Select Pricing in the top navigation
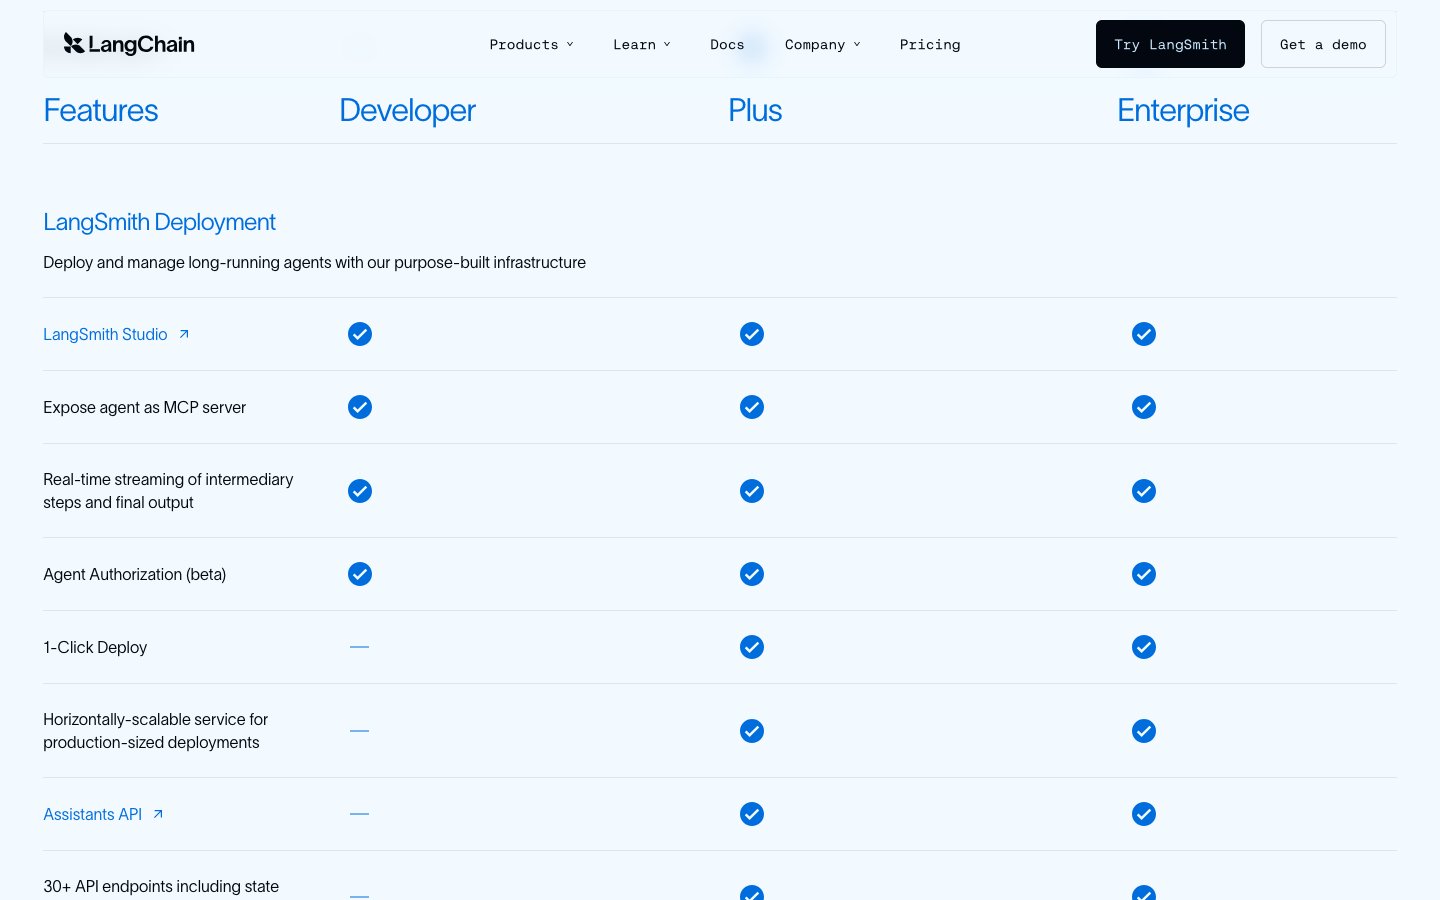 tap(930, 44)
